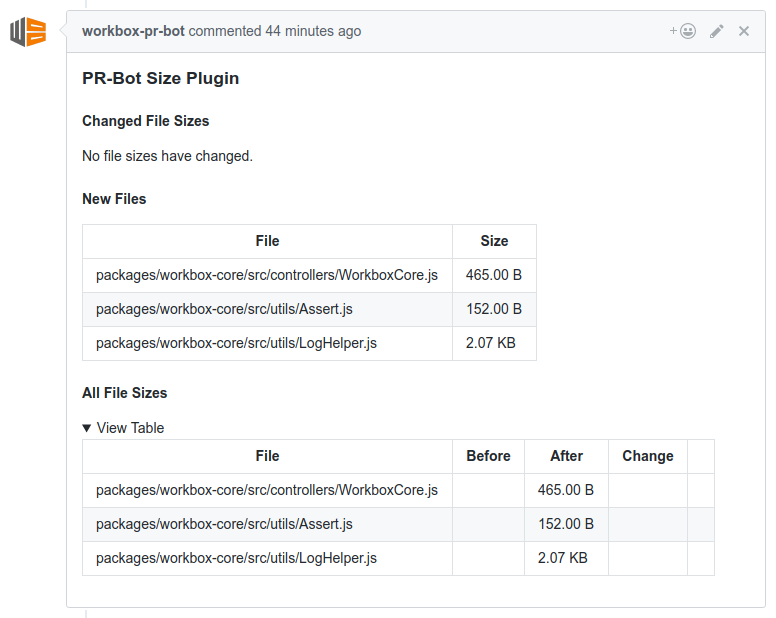Click the Before column header
Image resolution: width=776 pixels, height=618 pixels.
[x=488, y=456]
